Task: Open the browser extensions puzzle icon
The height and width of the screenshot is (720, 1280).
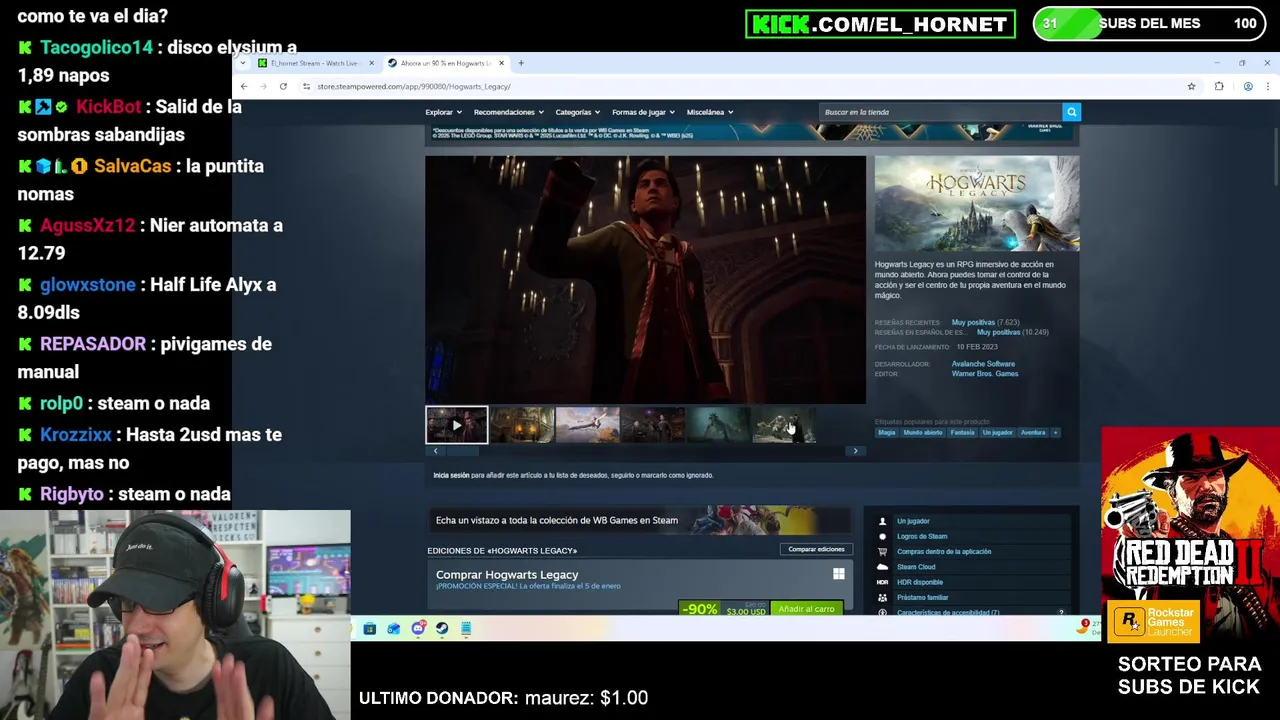Action: click(x=1219, y=87)
